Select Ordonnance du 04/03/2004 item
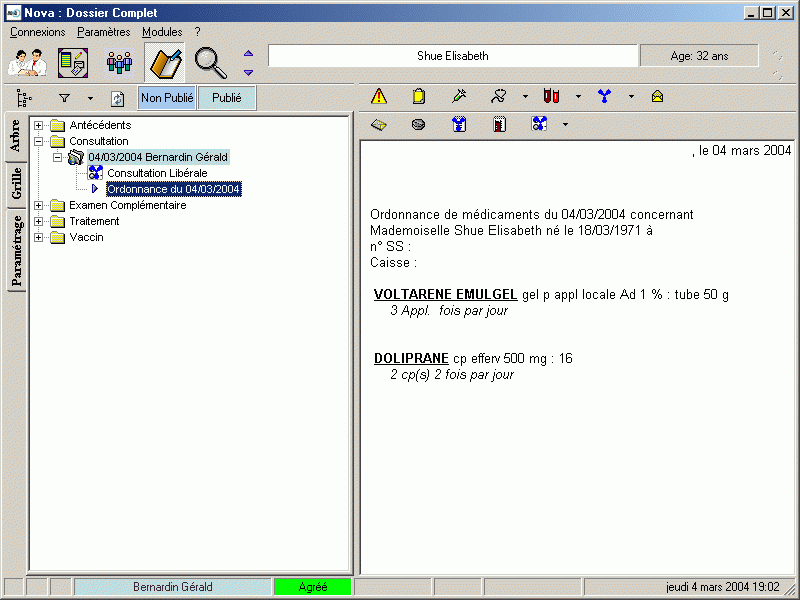The image size is (800, 600). [173, 189]
